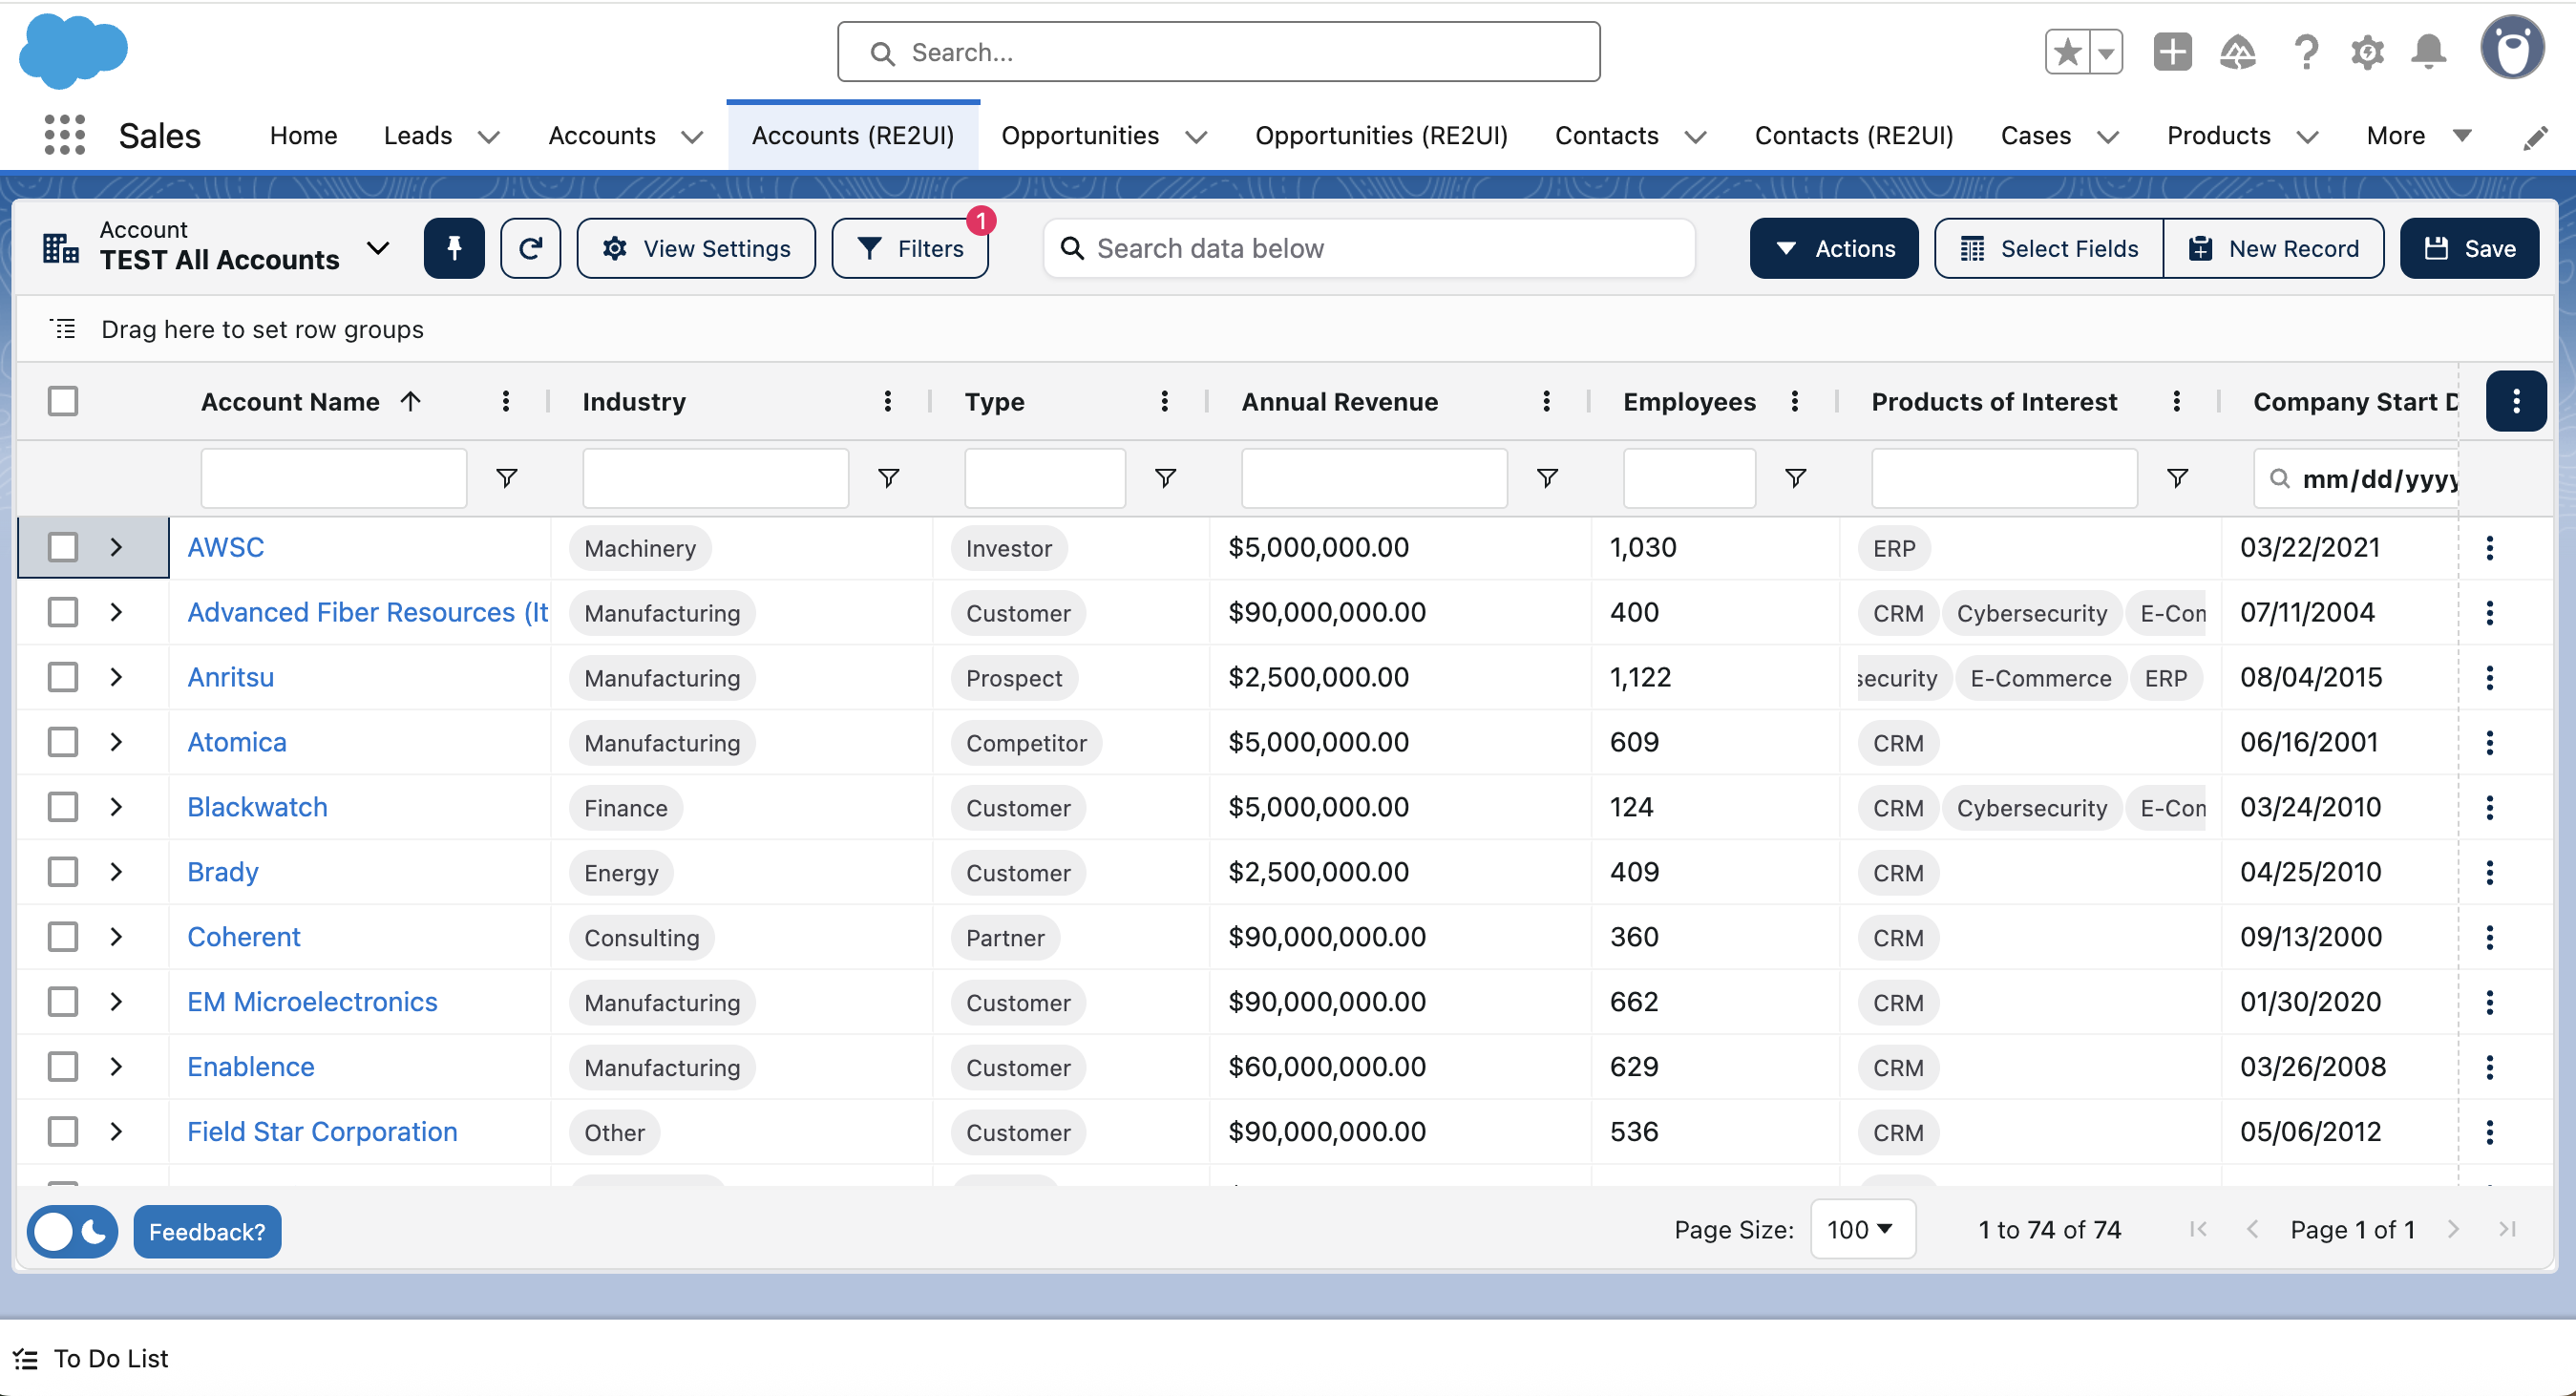This screenshot has width=2576, height=1396.
Task: Open the Setup gear icon
Action: pyautogui.click(x=2367, y=52)
